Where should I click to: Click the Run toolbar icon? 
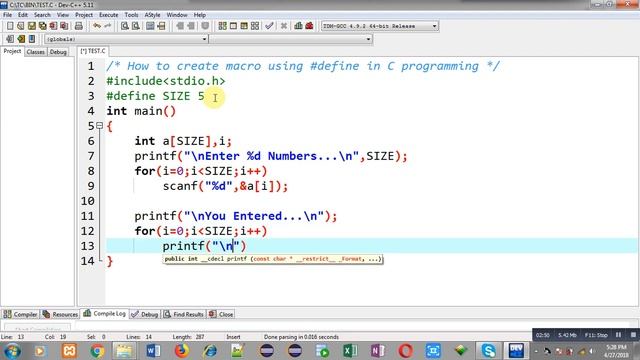pos(233,26)
